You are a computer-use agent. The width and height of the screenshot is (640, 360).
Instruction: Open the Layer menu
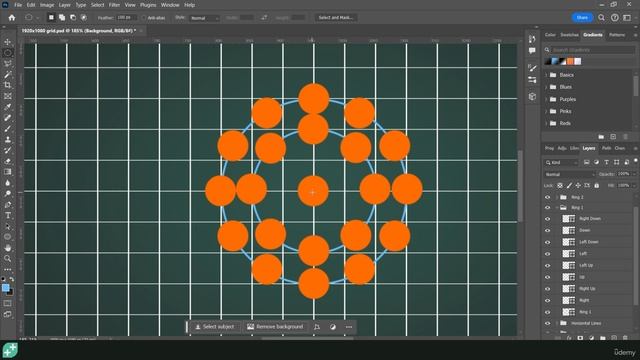click(64, 5)
